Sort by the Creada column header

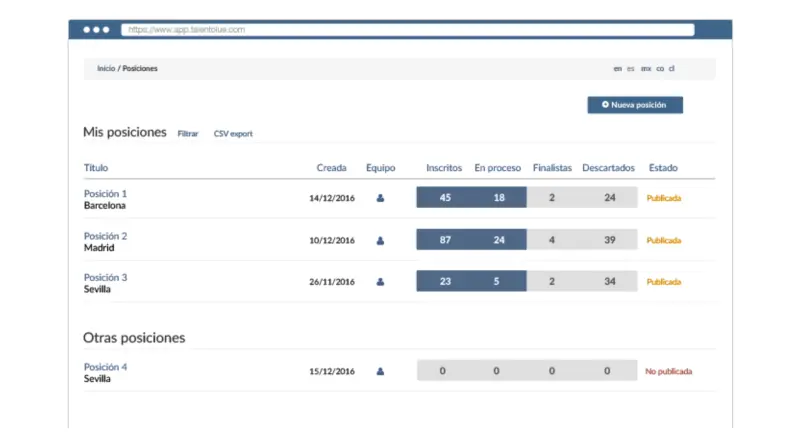click(332, 168)
